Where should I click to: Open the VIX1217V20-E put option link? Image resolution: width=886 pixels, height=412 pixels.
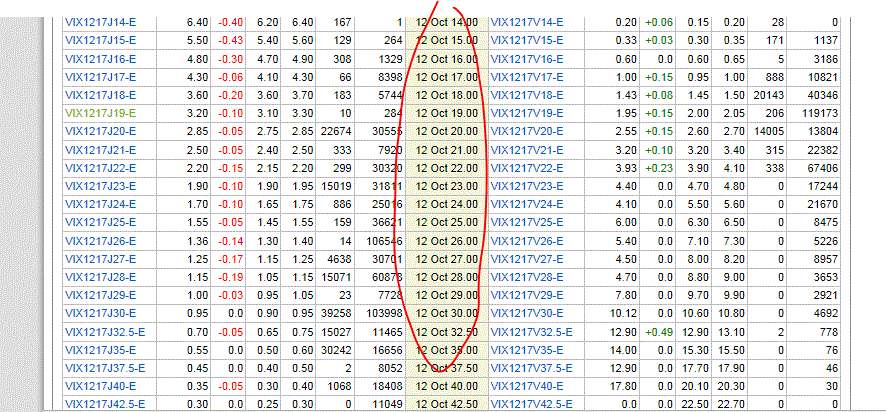pos(527,132)
